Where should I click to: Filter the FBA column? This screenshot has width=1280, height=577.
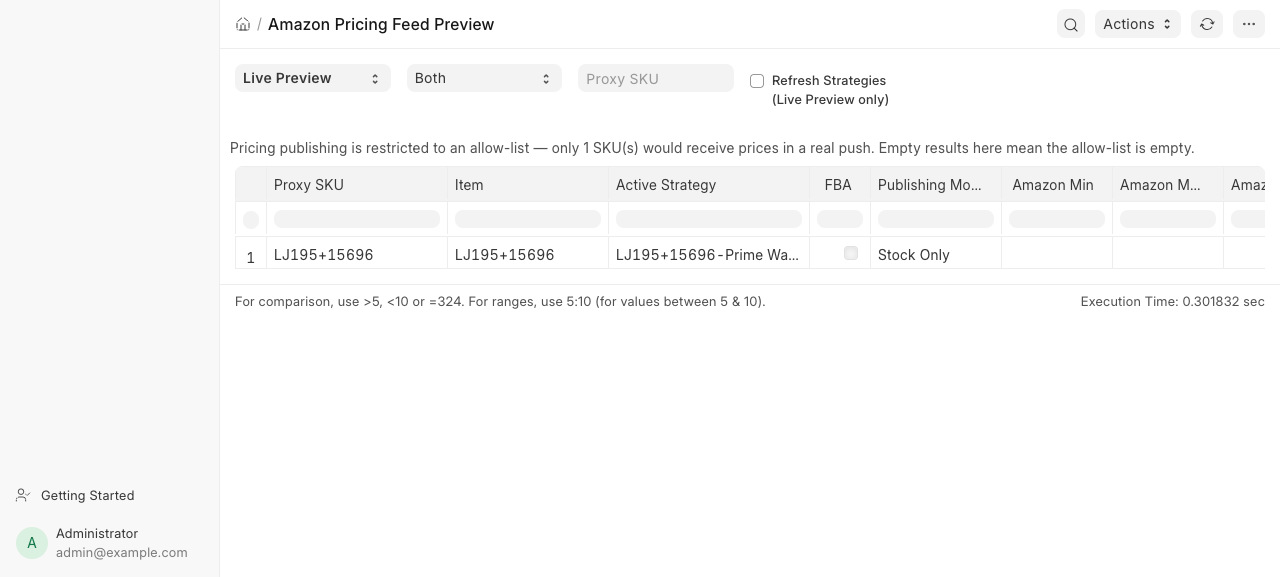[x=840, y=219]
